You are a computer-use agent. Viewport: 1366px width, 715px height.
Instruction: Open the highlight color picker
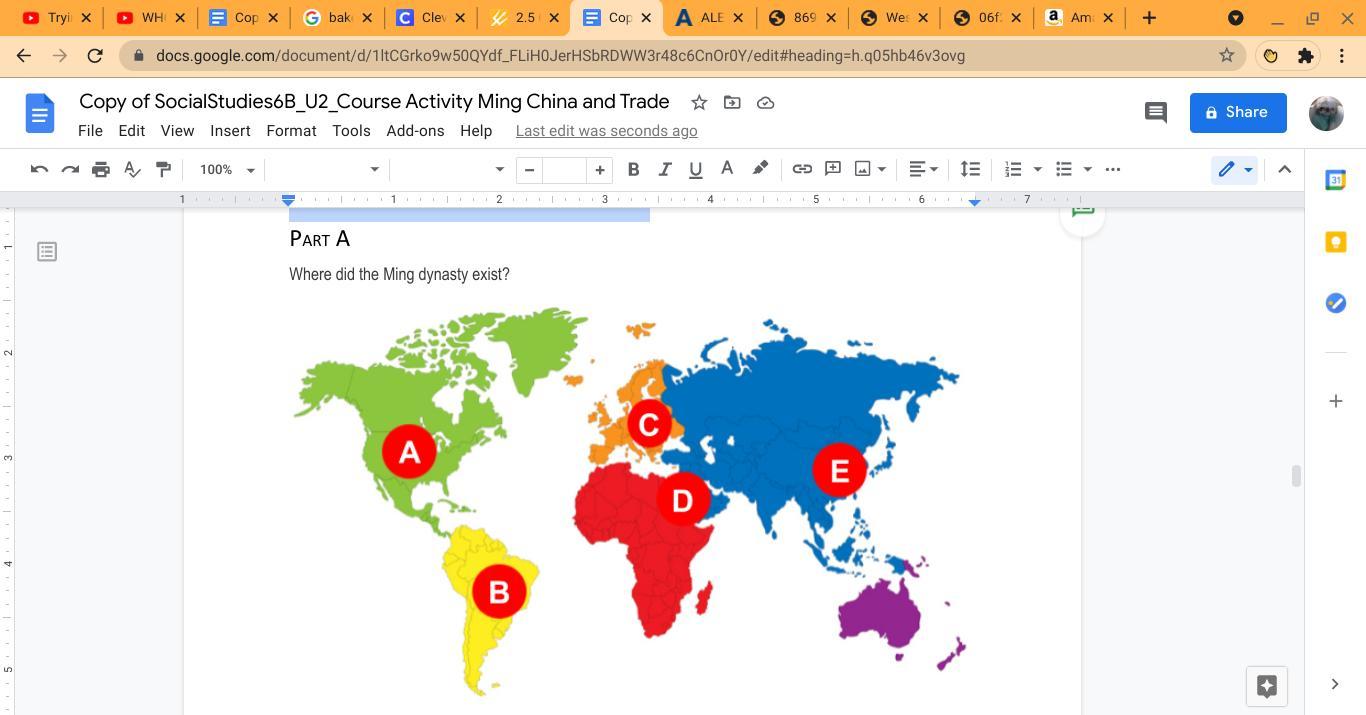(x=760, y=169)
